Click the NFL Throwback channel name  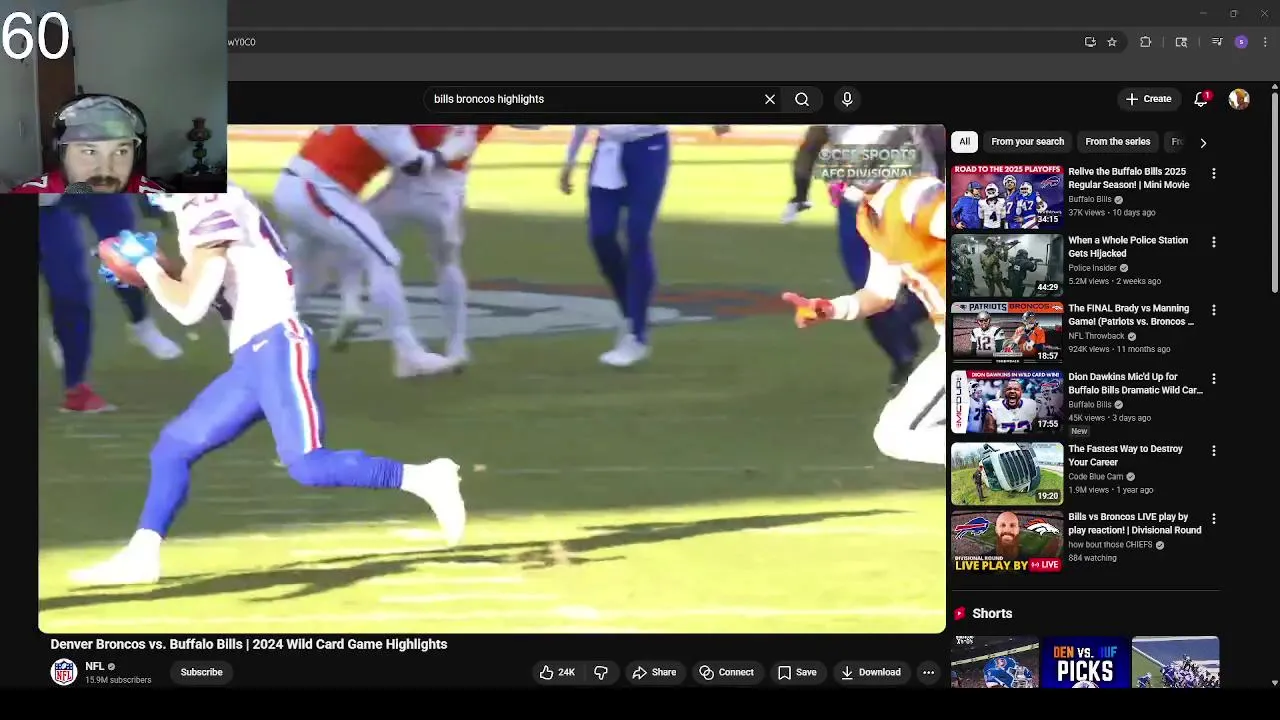[1096, 336]
